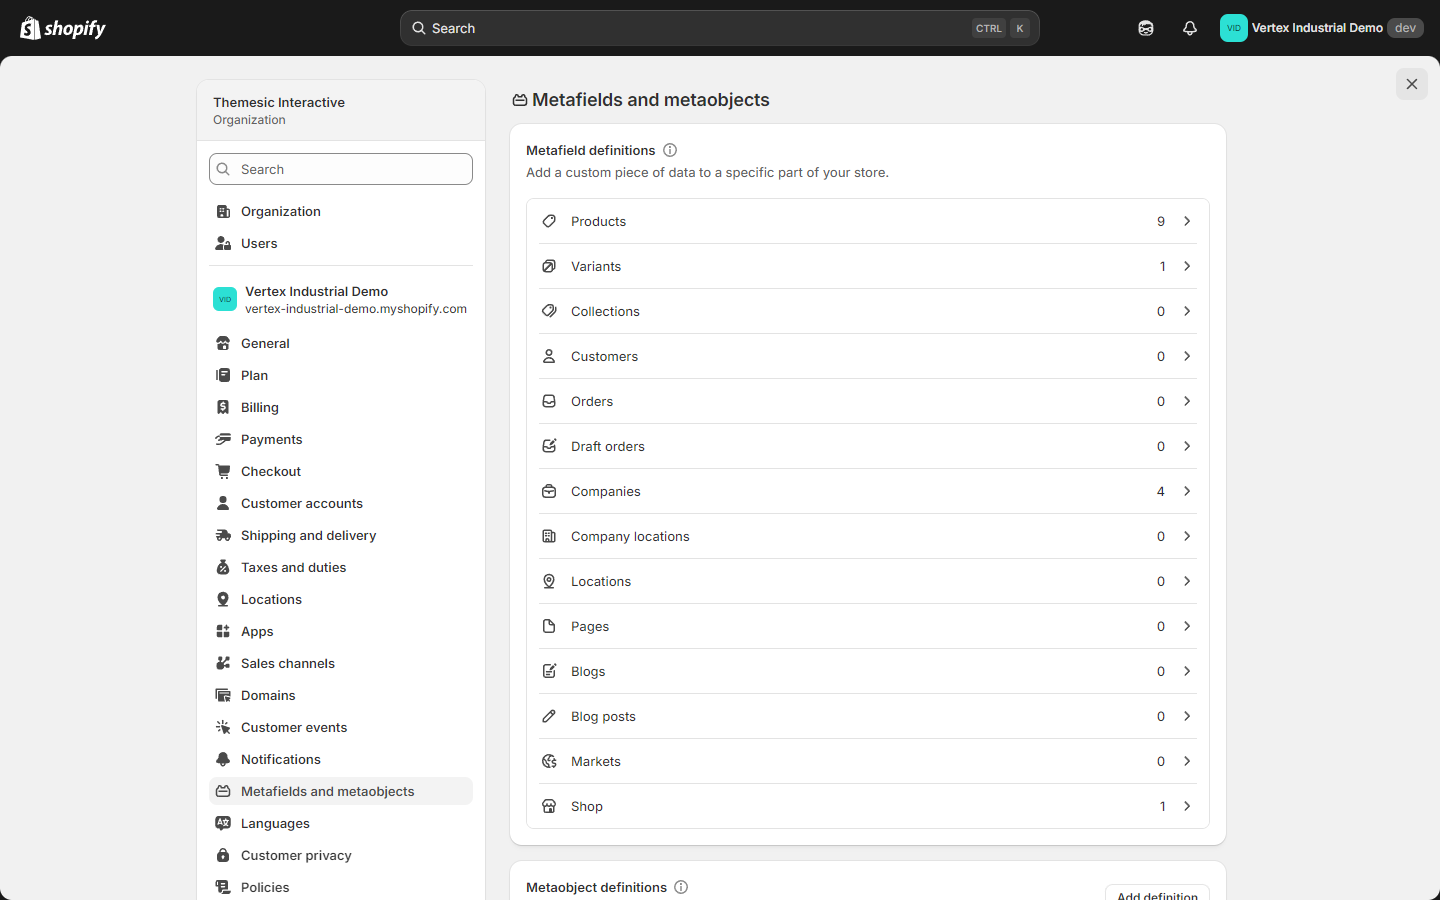Click the Companies row icon
The image size is (1440, 900).
549,491
